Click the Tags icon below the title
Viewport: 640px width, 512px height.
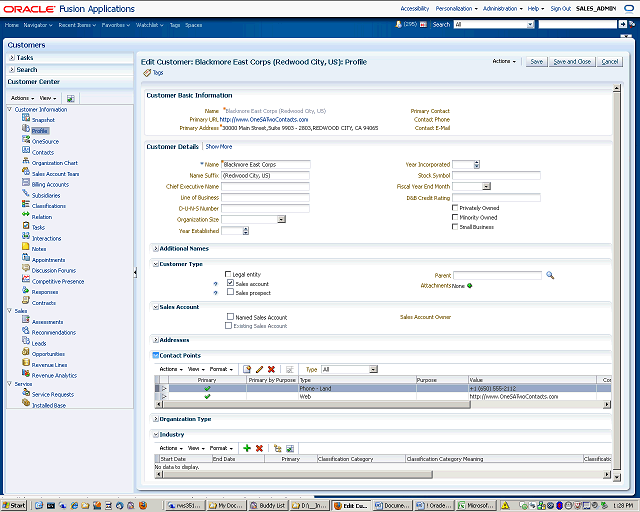point(147,73)
